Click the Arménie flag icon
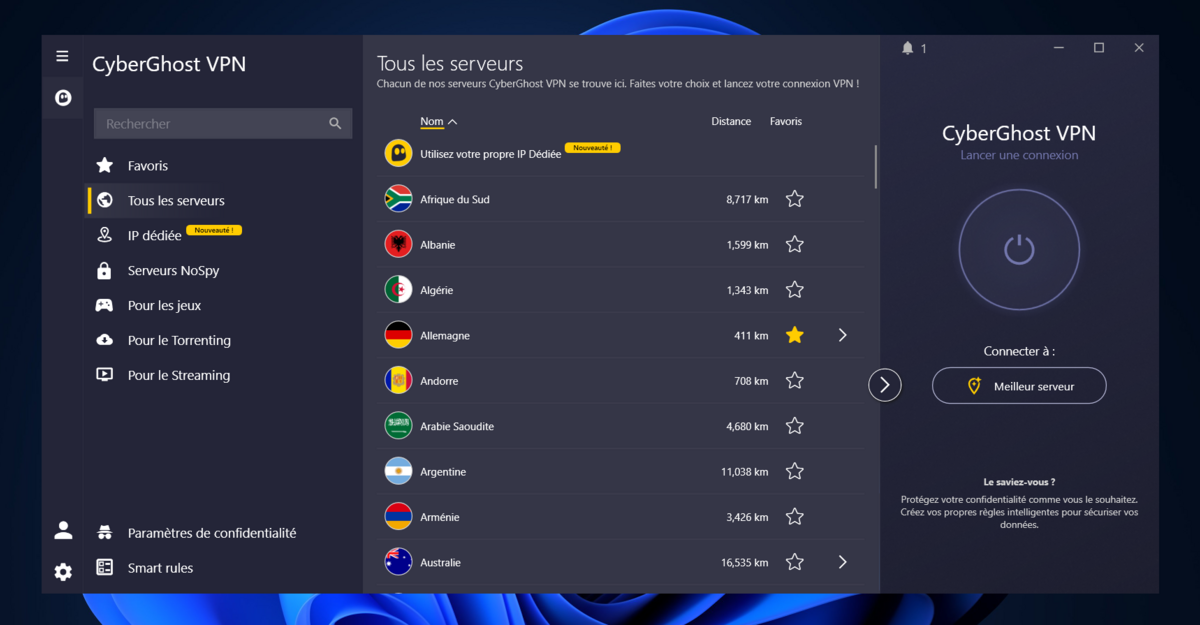Image resolution: width=1200 pixels, height=625 pixels. click(x=398, y=517)
